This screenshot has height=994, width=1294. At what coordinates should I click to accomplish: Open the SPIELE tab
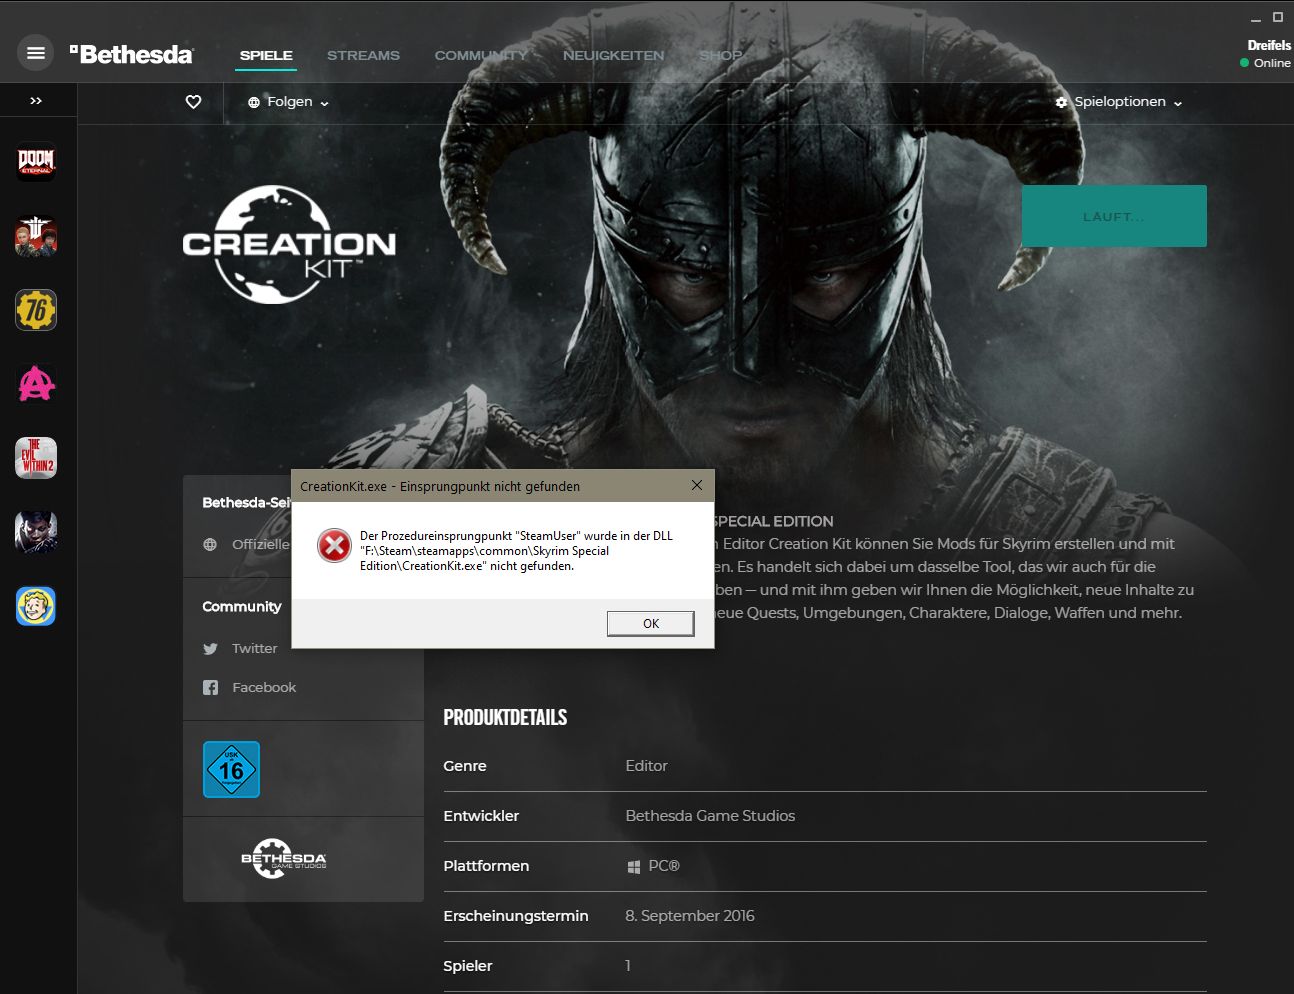pos(266,55)
